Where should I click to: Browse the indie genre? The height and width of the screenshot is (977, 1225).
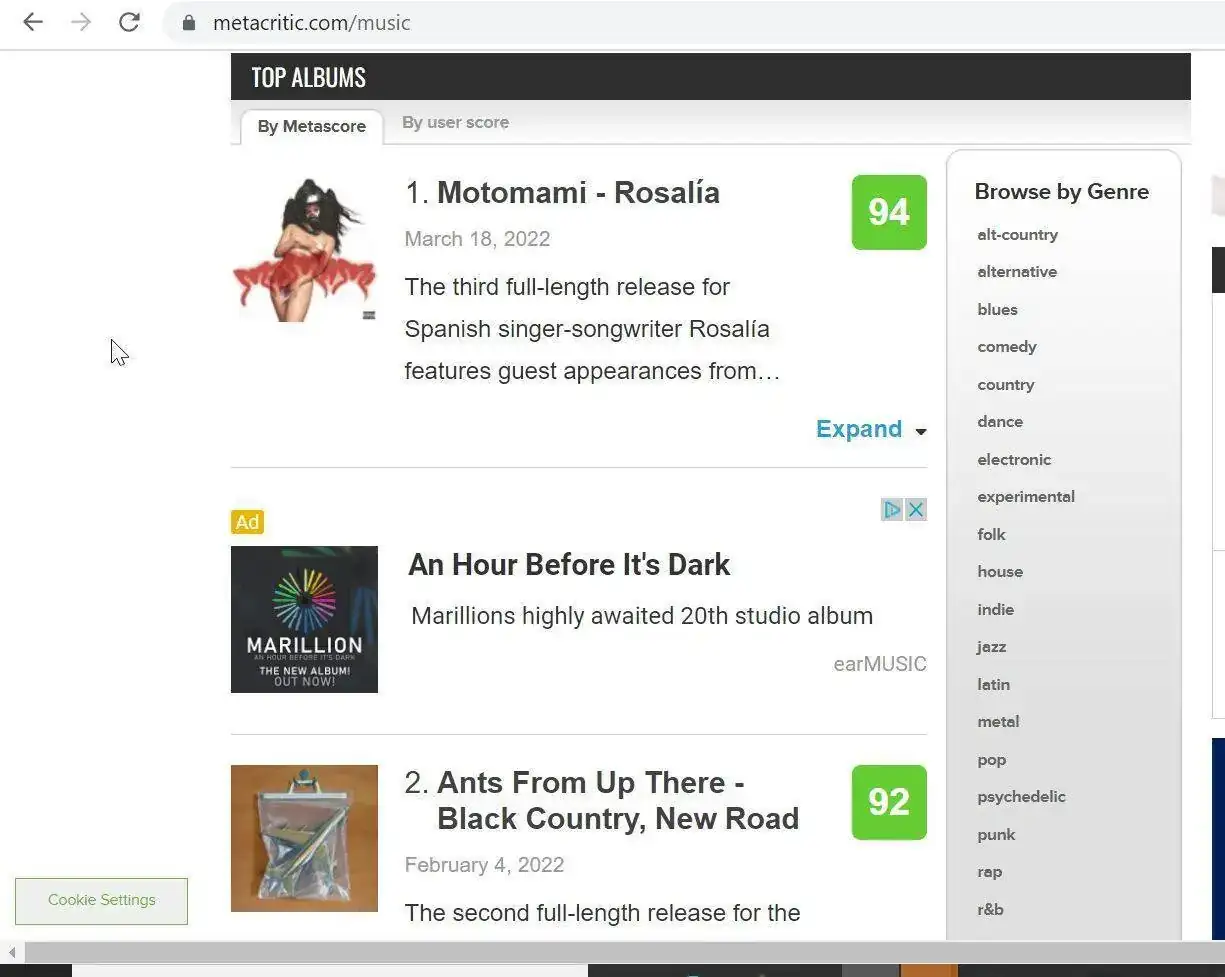[x=995, y=610]
